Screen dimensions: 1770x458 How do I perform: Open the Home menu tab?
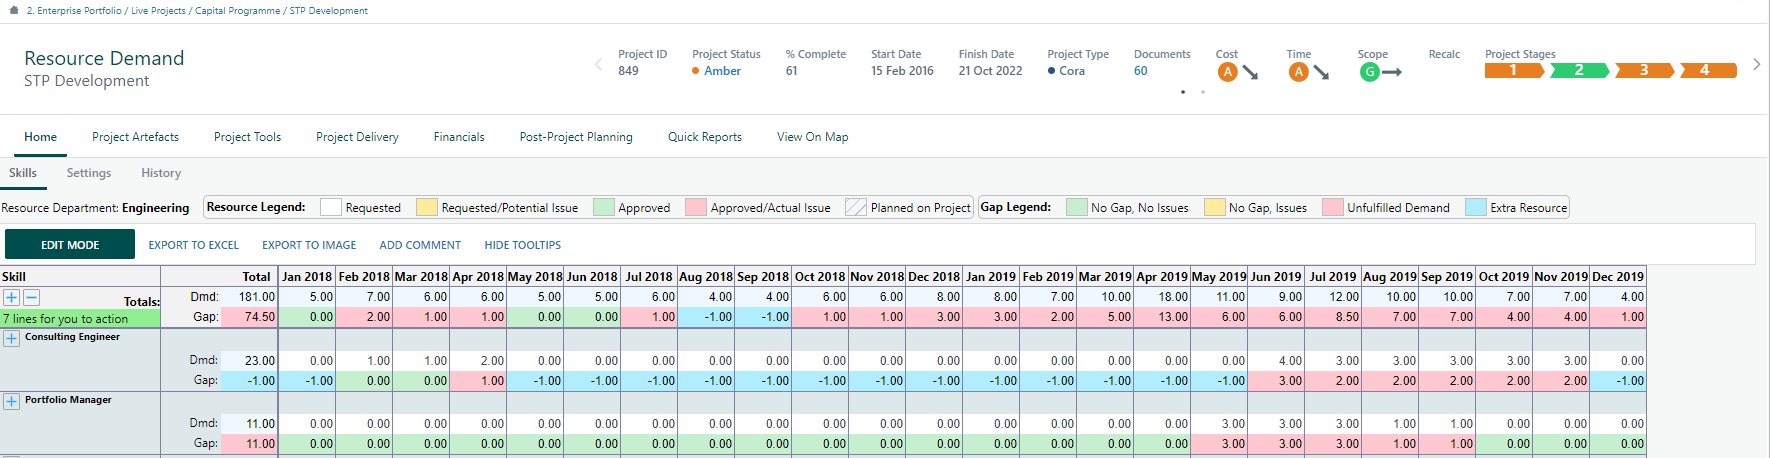coord(40,137)
